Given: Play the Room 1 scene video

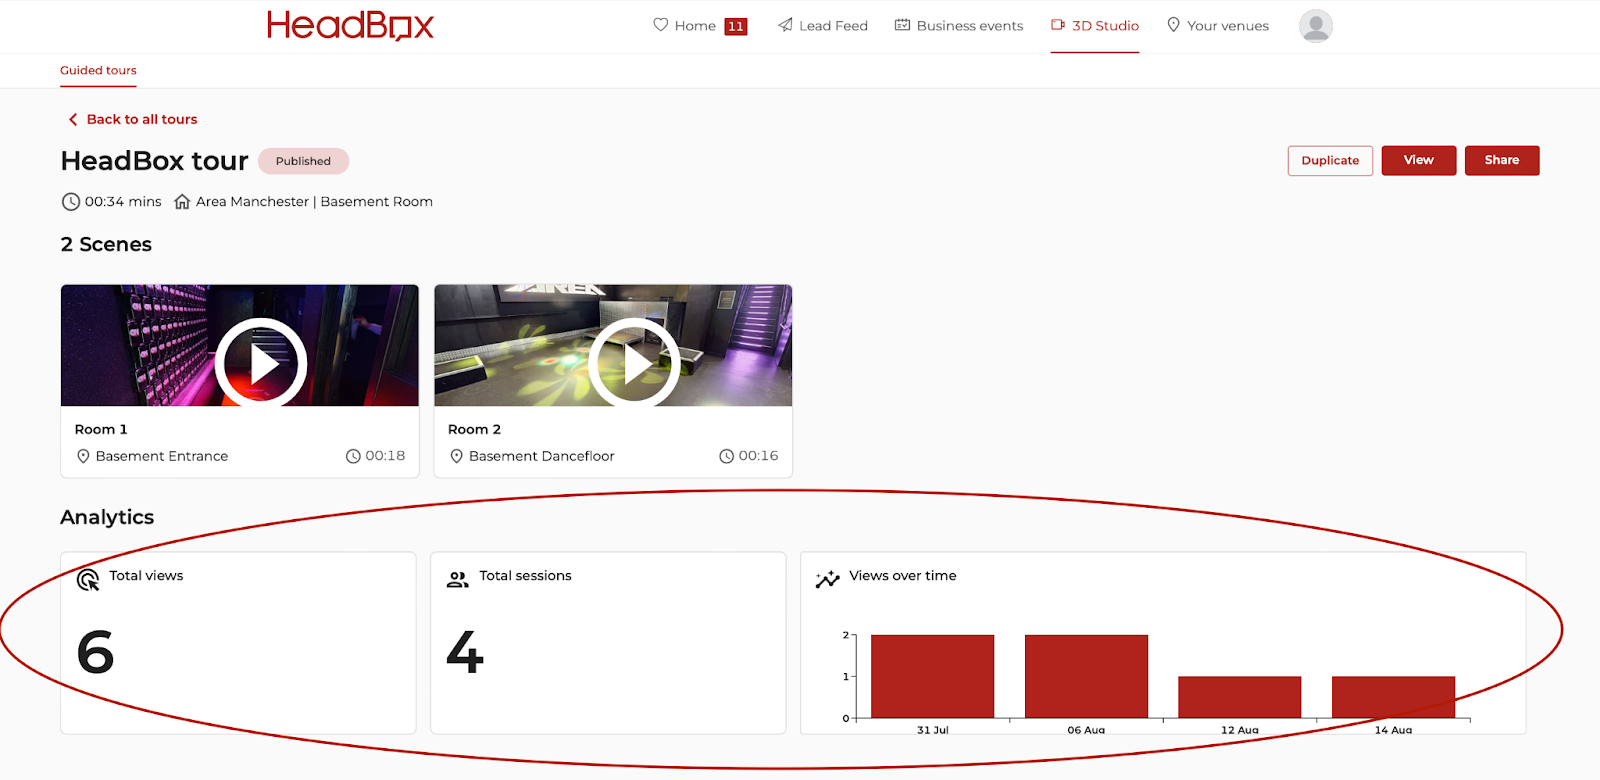Looking at the screenshot, I should 261,363.
